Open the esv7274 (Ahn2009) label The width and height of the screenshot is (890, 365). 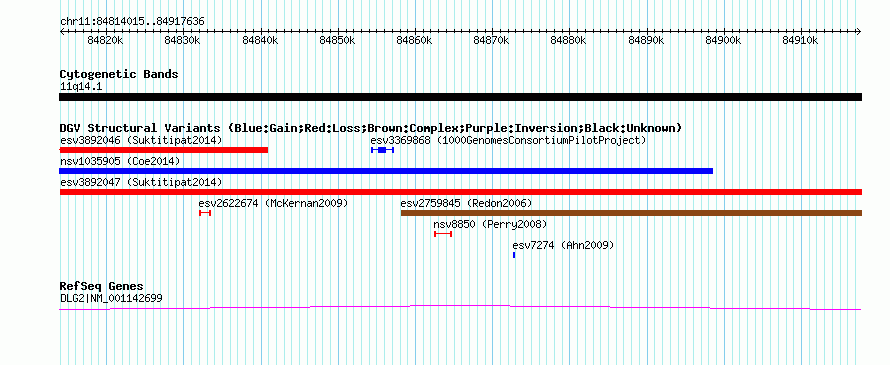(x=563, y=245)
